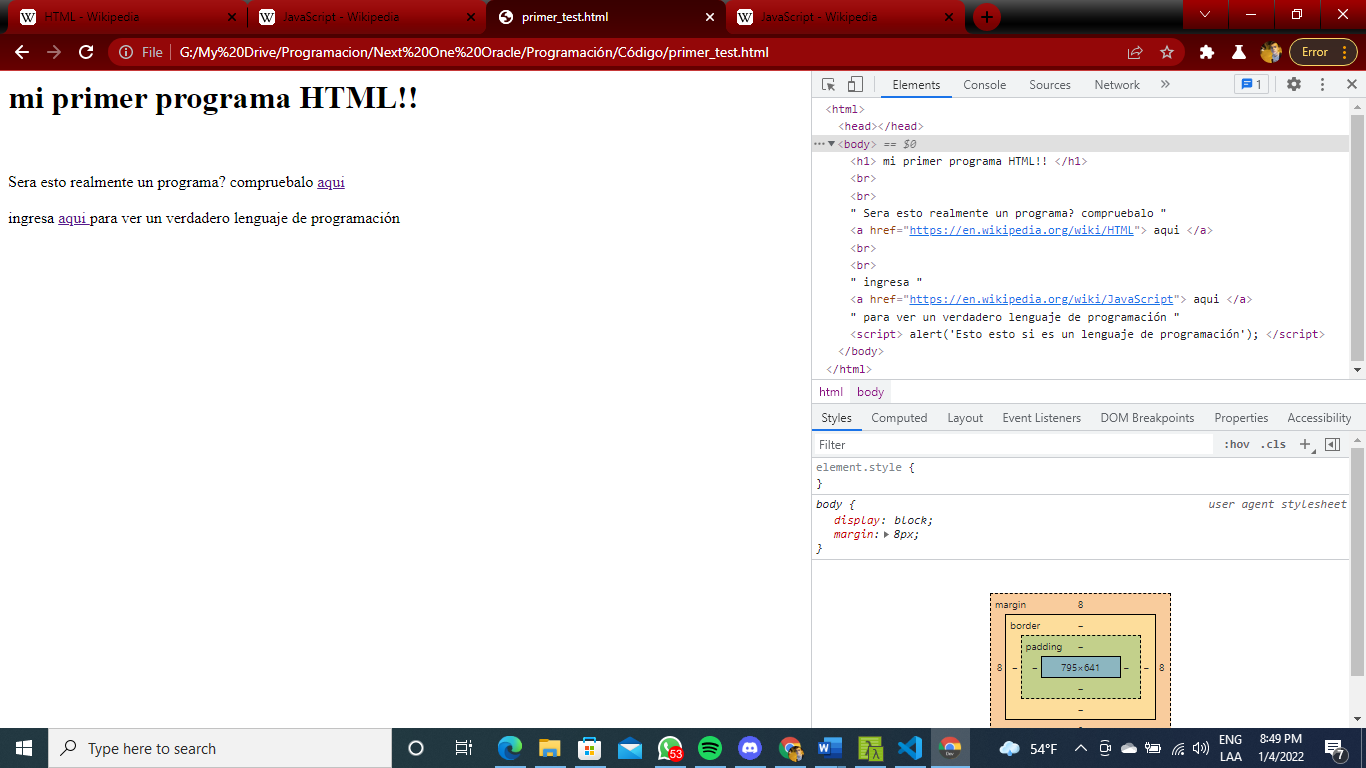The image size is (1366, 768).
Task: Open the Windows Start menu
Action: point(24,748)
